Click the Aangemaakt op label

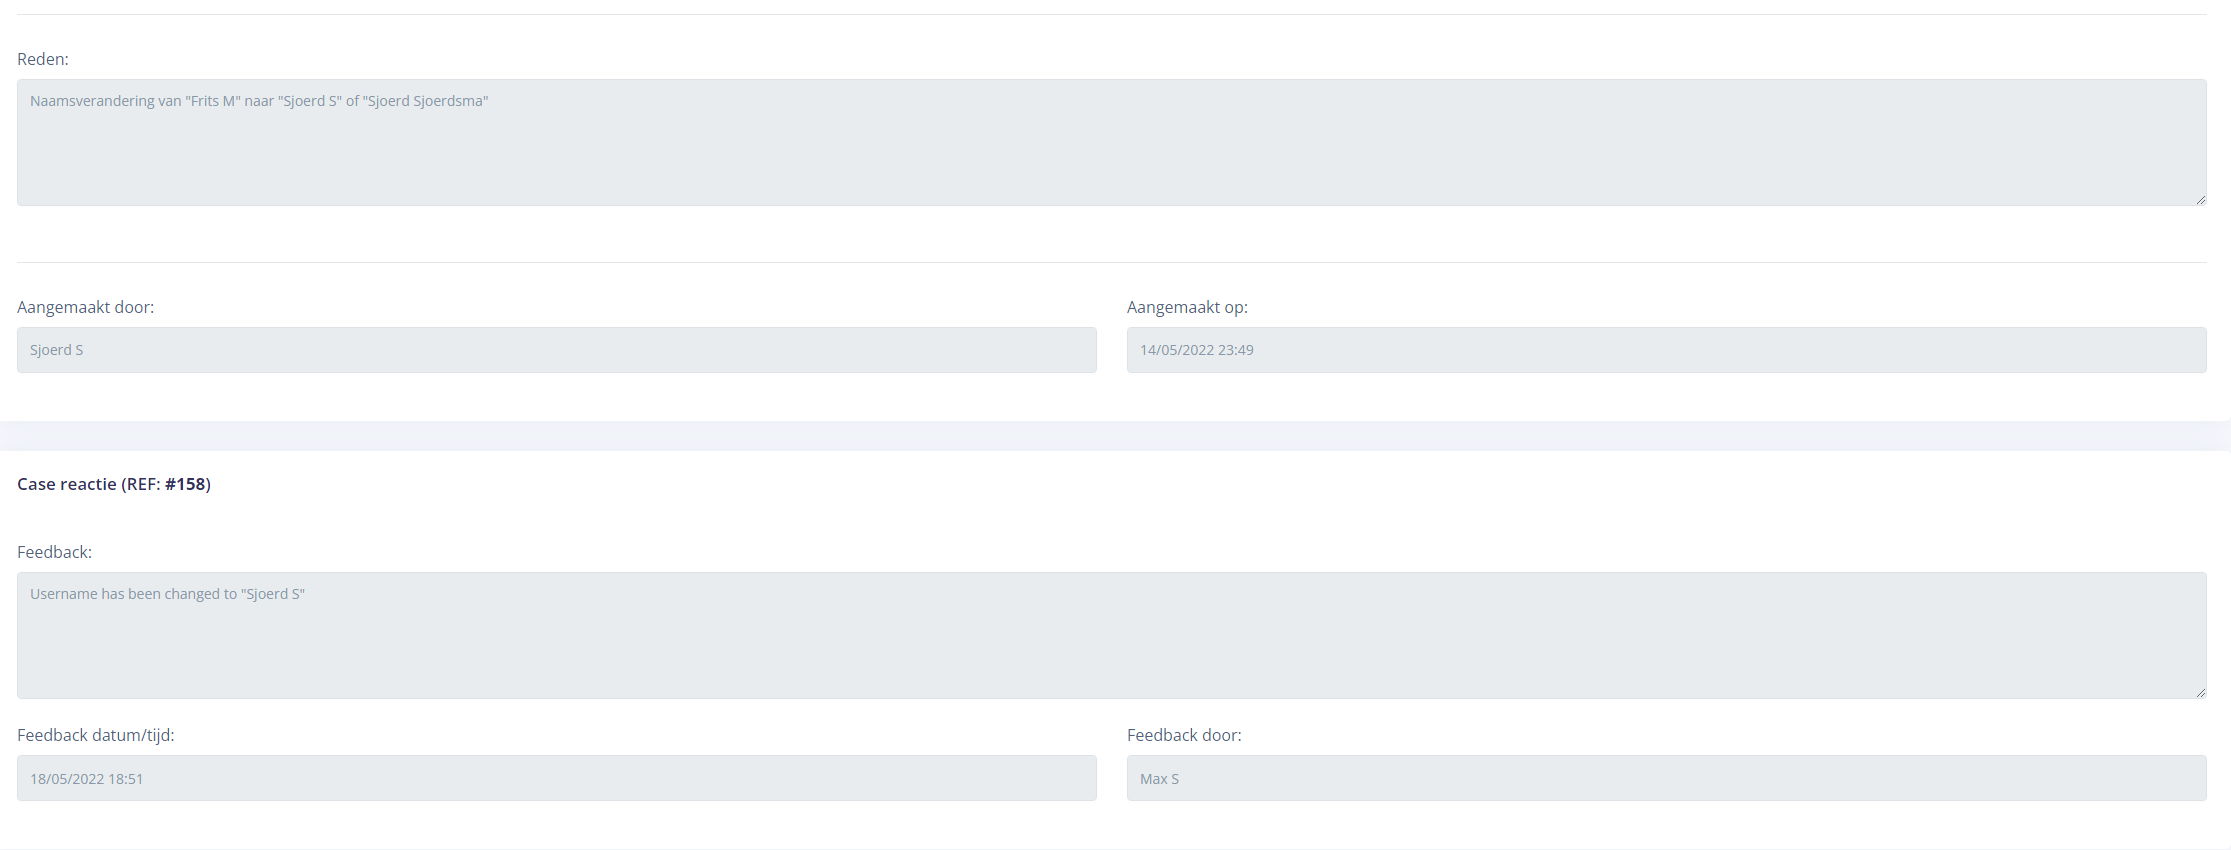point(1187,307)
